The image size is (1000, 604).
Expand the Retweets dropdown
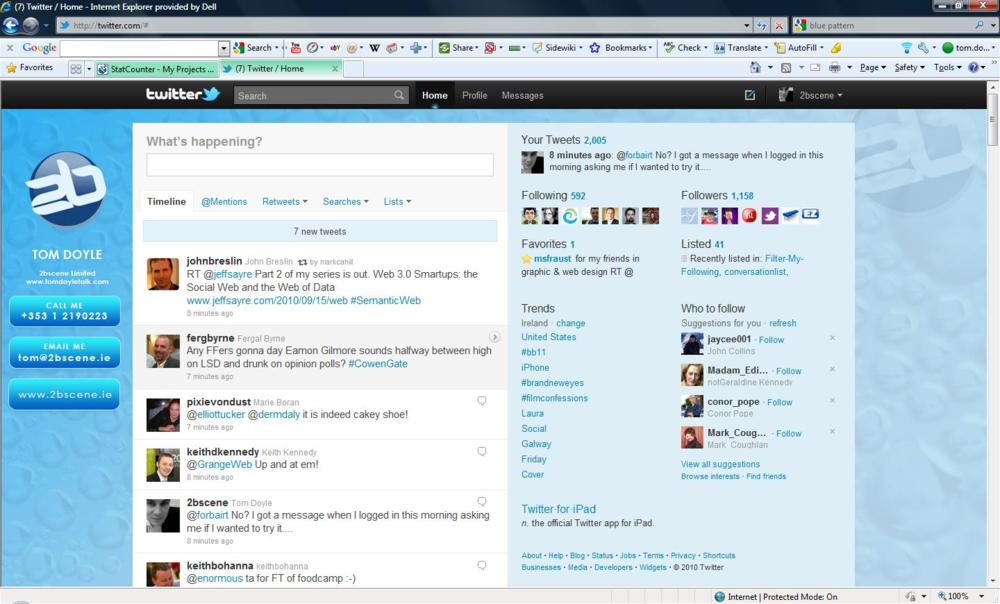(x=286, y=202)
